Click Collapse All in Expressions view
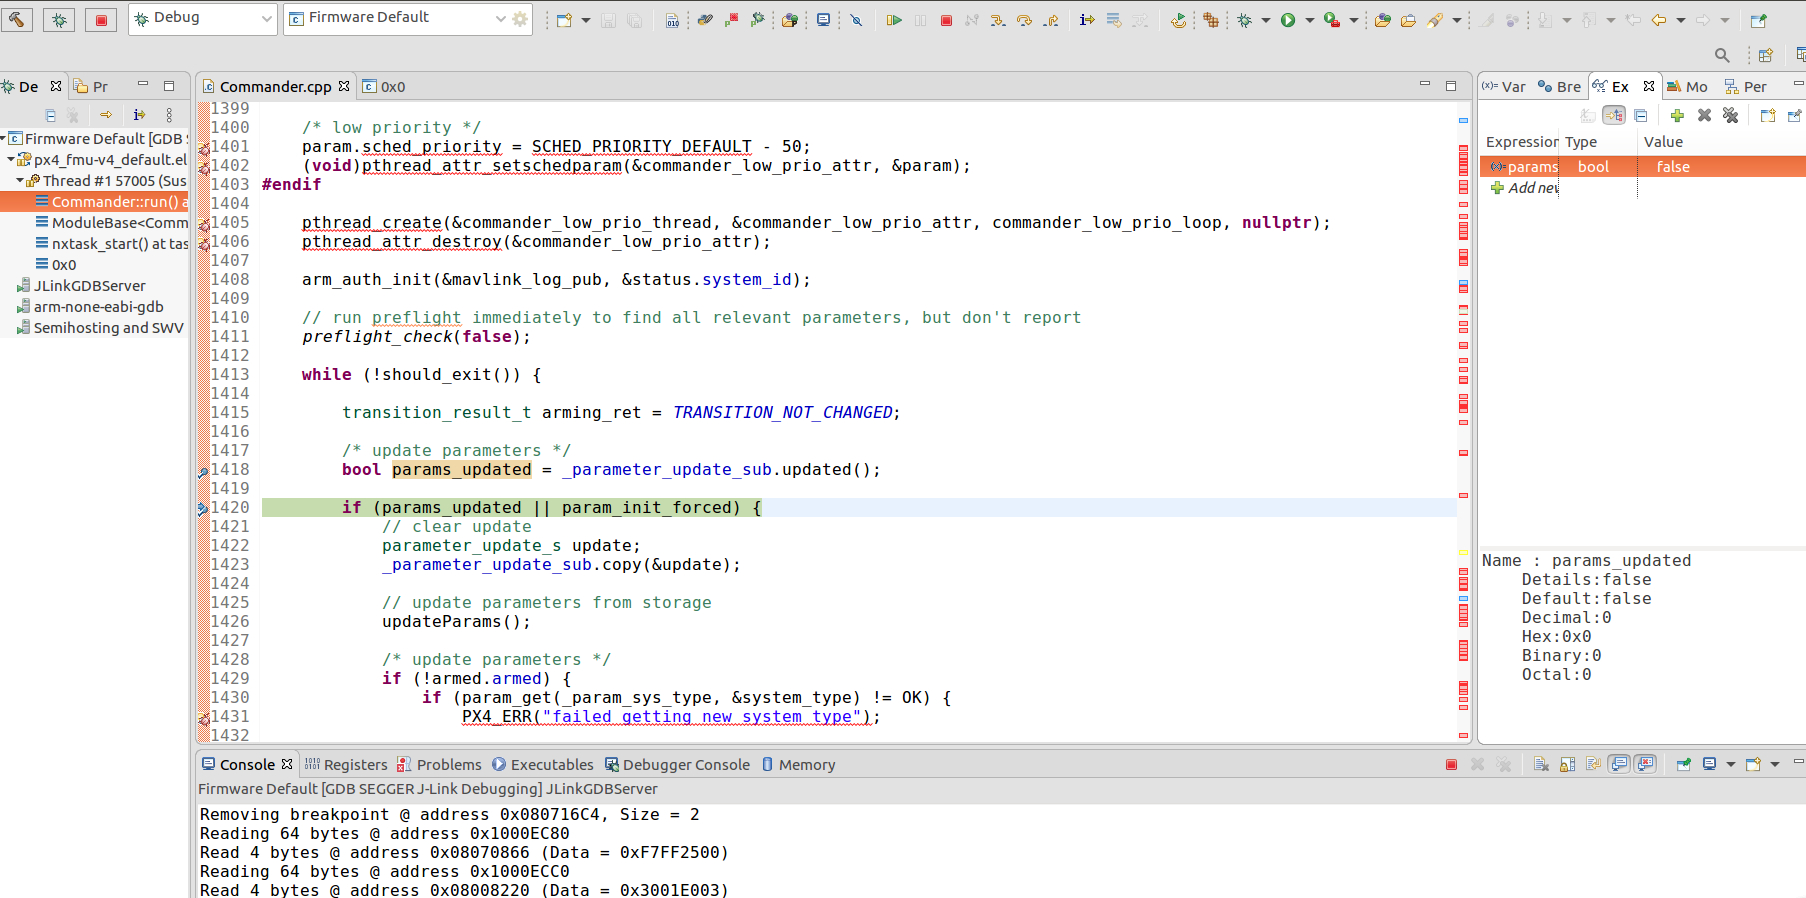Image resolution: width=1806 pixels, height=898 pixels. 1641,115
